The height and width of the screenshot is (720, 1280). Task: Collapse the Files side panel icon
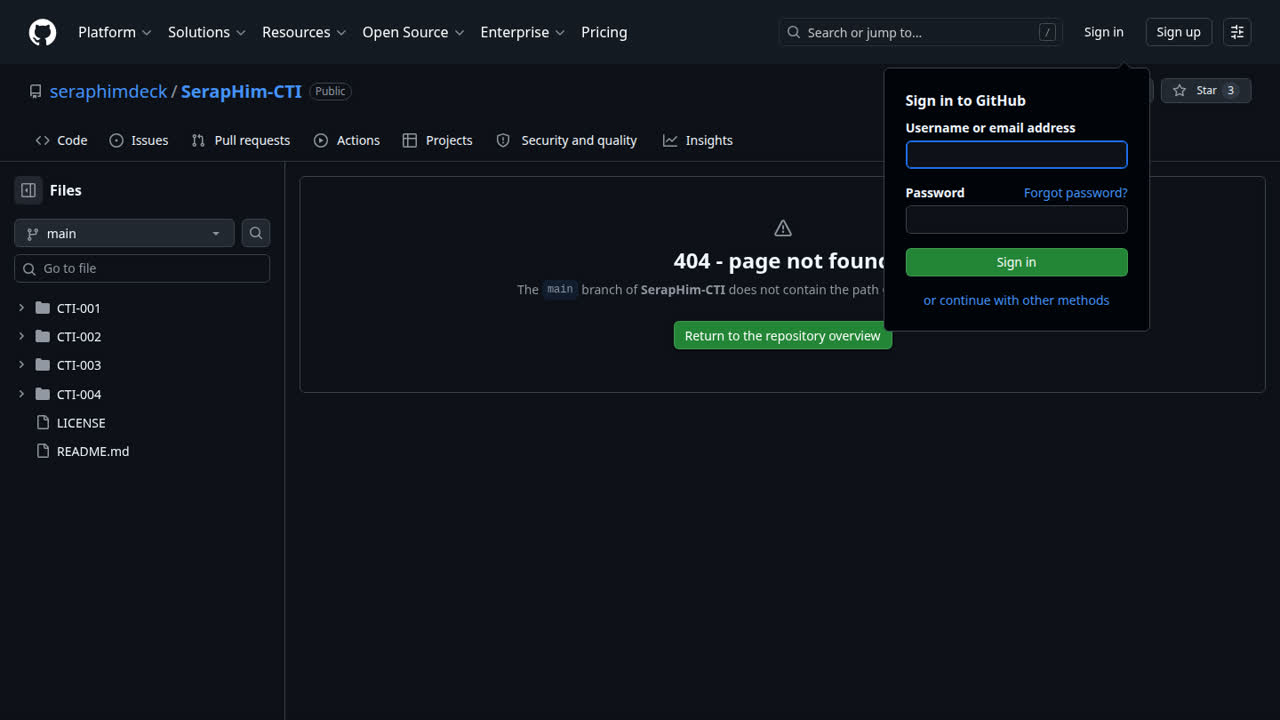pyautogui.click(x=28, y=190)
